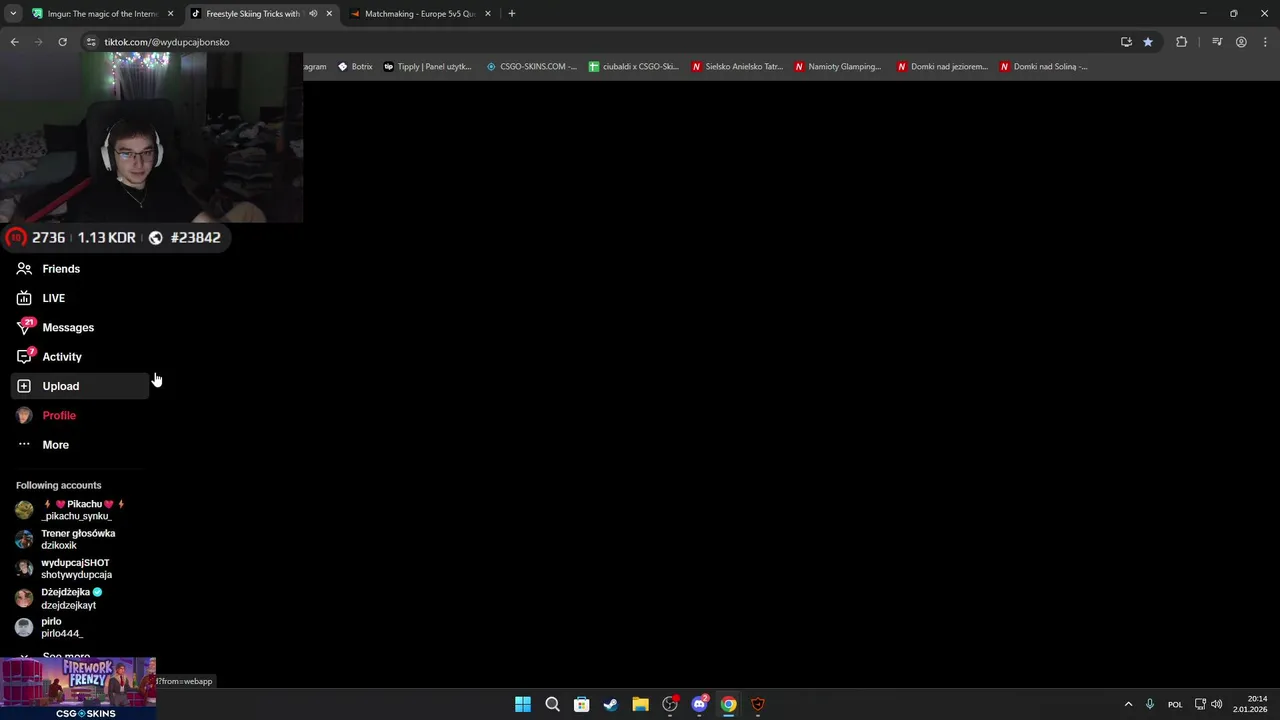Click the Pikachu account avatar
The width and height of the screenshot is (1280, 720).
(24, 510)
